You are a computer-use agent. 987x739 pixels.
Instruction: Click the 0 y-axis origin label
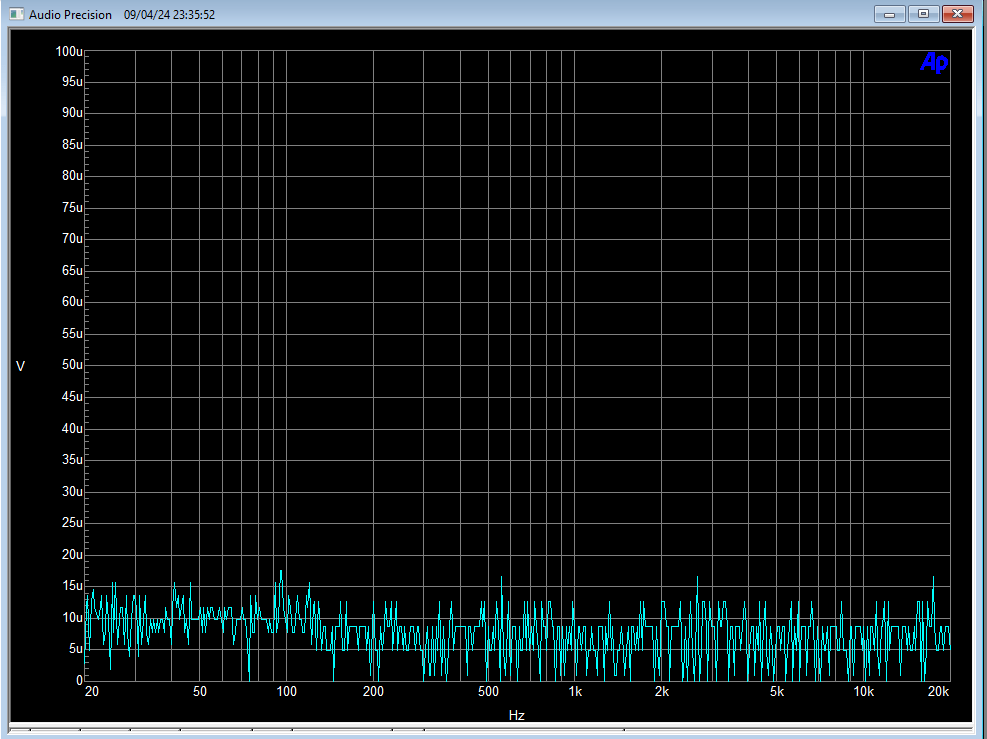79,680
